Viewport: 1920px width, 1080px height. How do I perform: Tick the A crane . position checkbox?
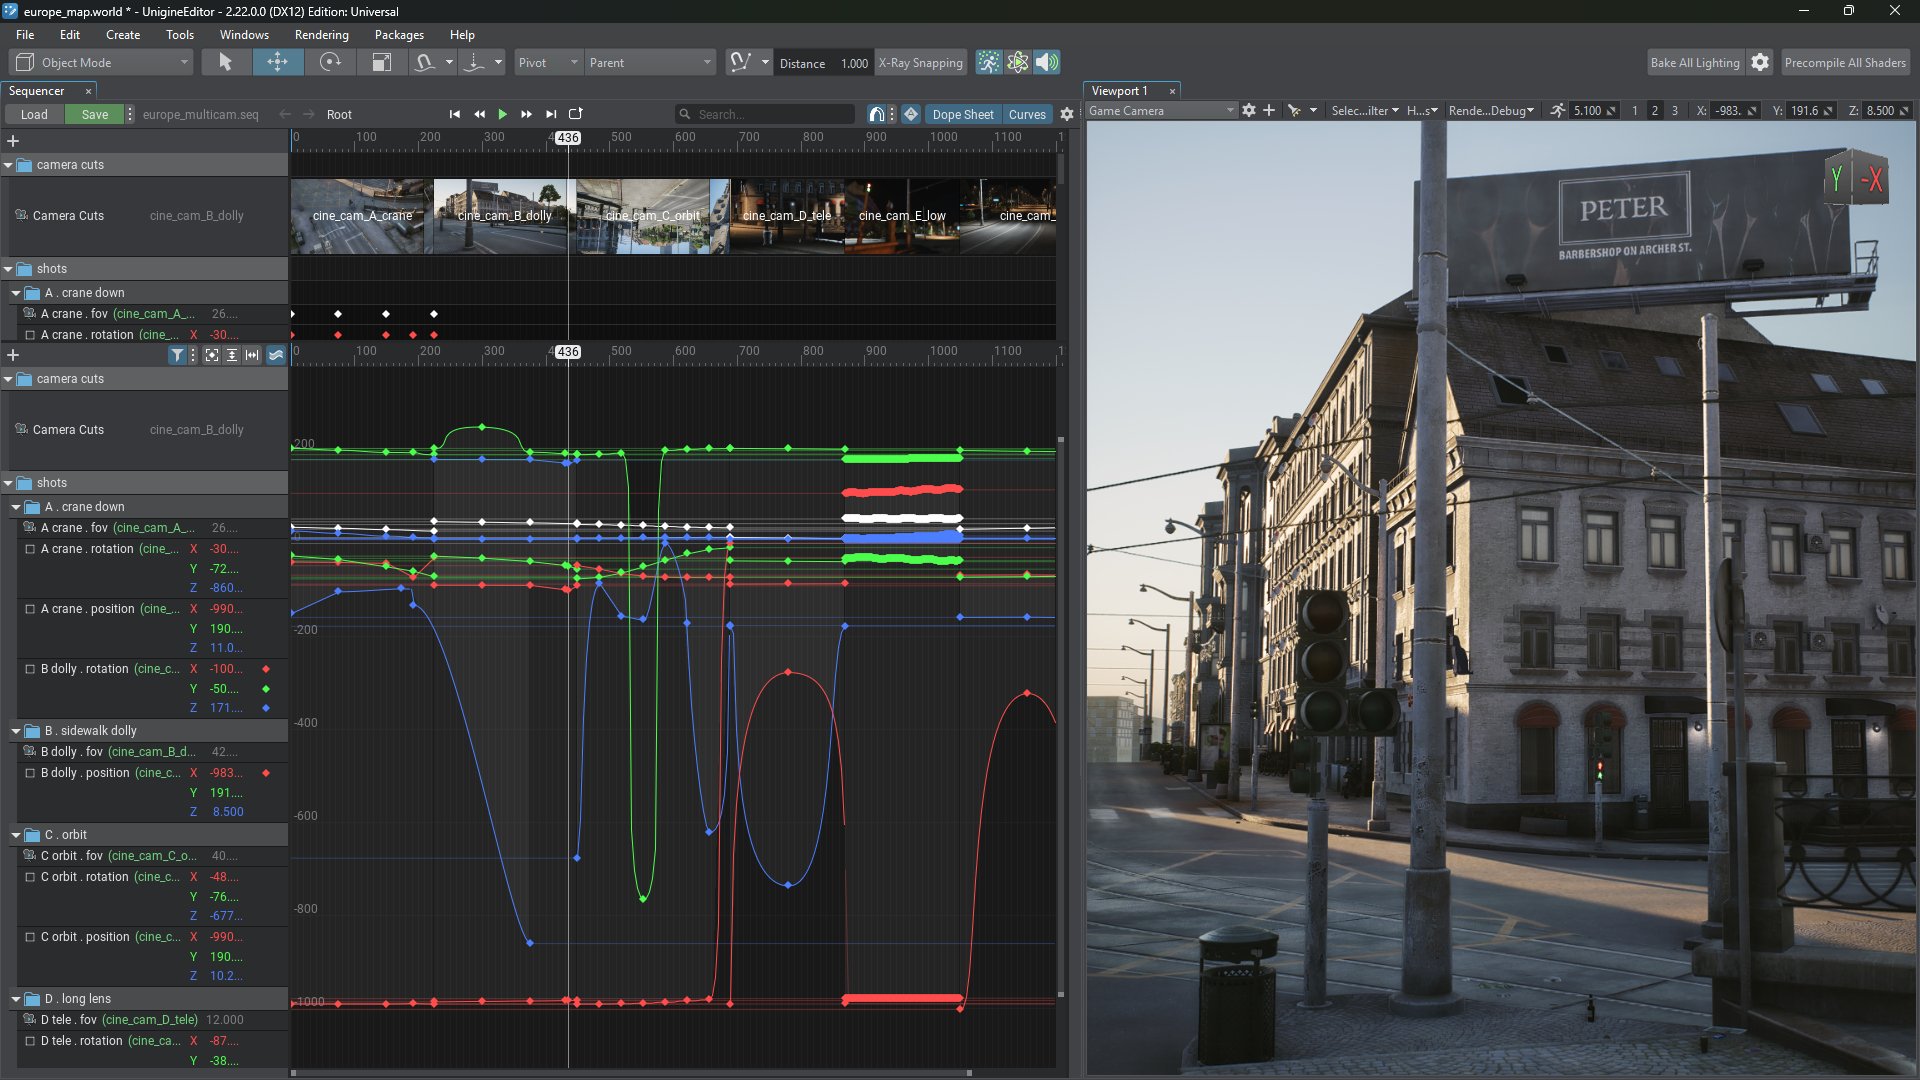(x=30, y=609)
